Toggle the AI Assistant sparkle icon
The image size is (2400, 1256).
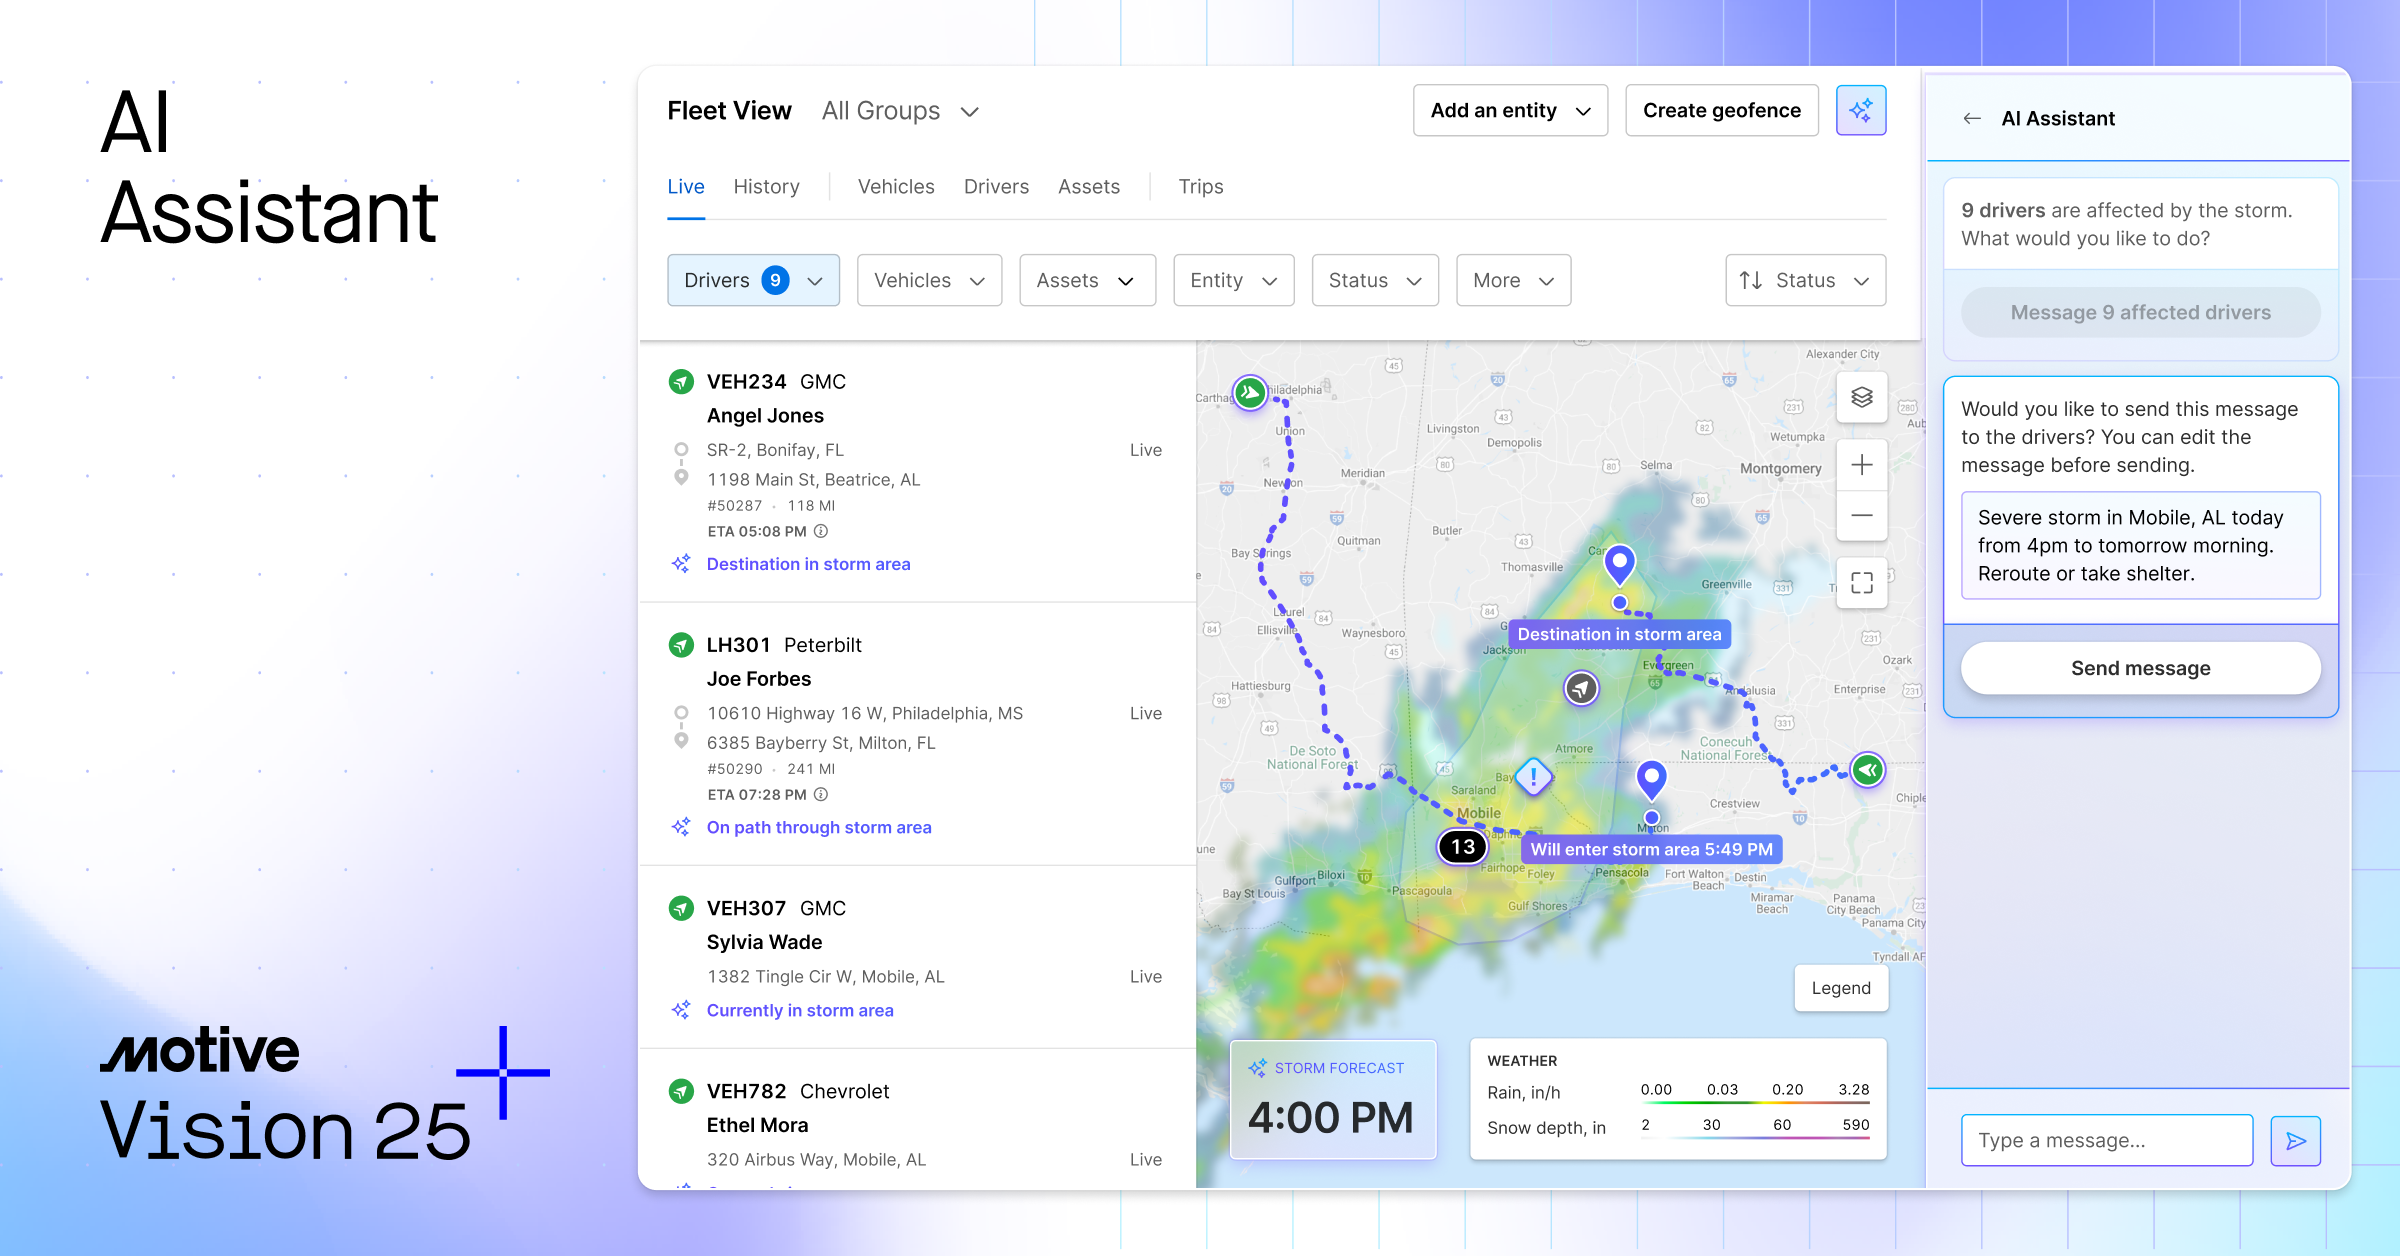(x=1860, y=110)
